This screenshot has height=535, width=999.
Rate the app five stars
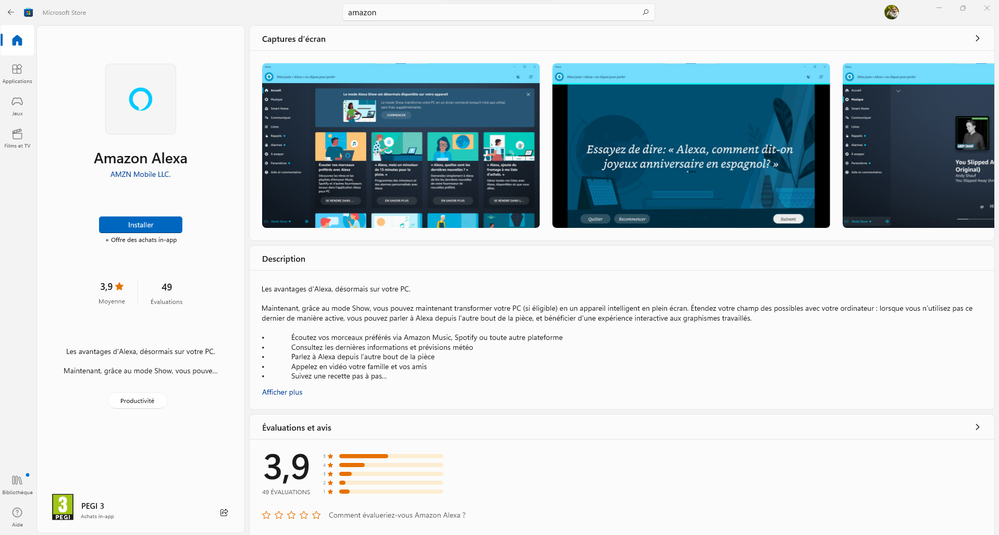point(316,515)
